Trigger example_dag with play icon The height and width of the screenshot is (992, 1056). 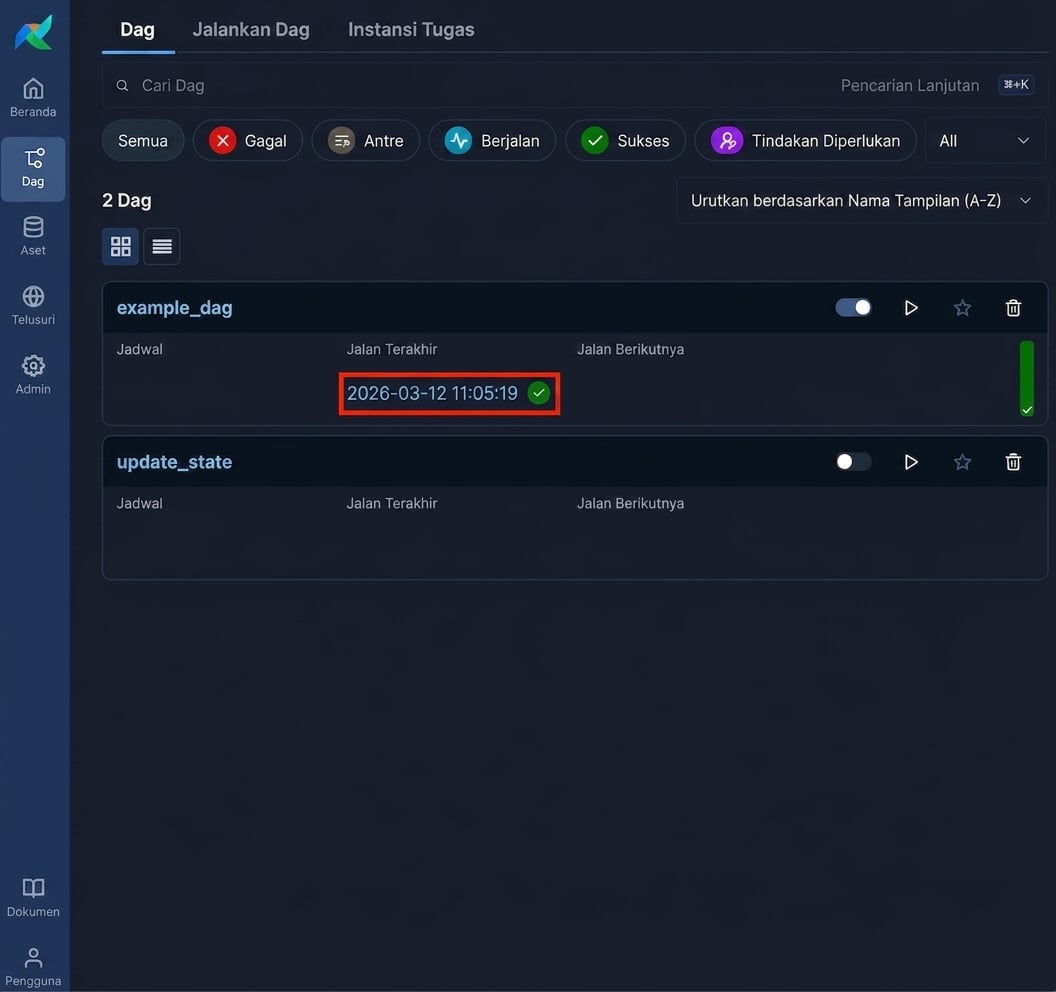pos(911,308)
